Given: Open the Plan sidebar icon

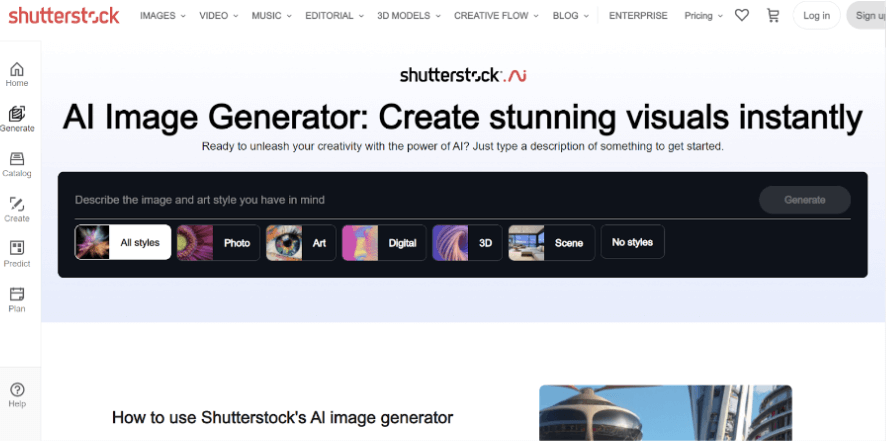Looking at the screenshot, I should point(17,295).
